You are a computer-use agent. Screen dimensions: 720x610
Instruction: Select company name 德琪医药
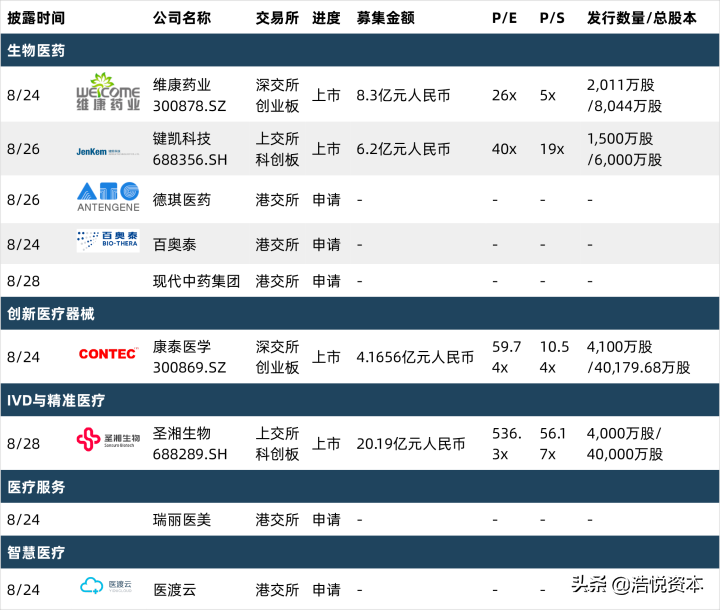click(182, 200)
